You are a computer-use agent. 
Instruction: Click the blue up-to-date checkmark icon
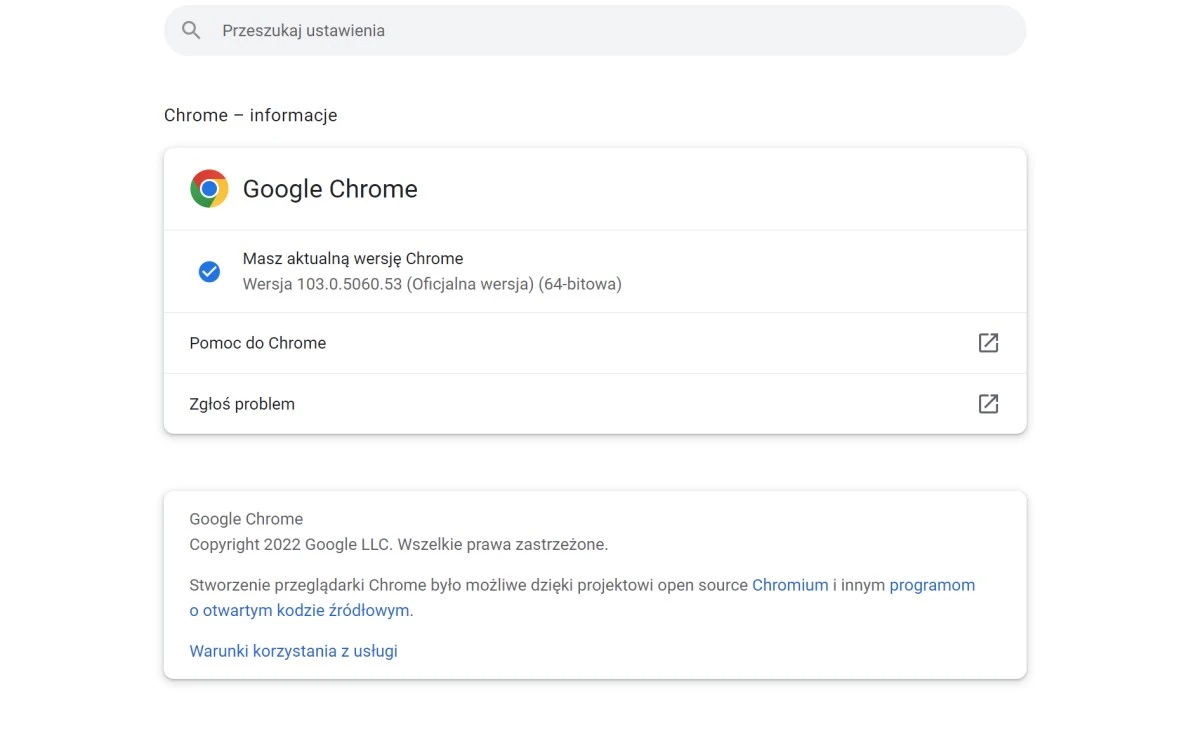coord(209,272)
